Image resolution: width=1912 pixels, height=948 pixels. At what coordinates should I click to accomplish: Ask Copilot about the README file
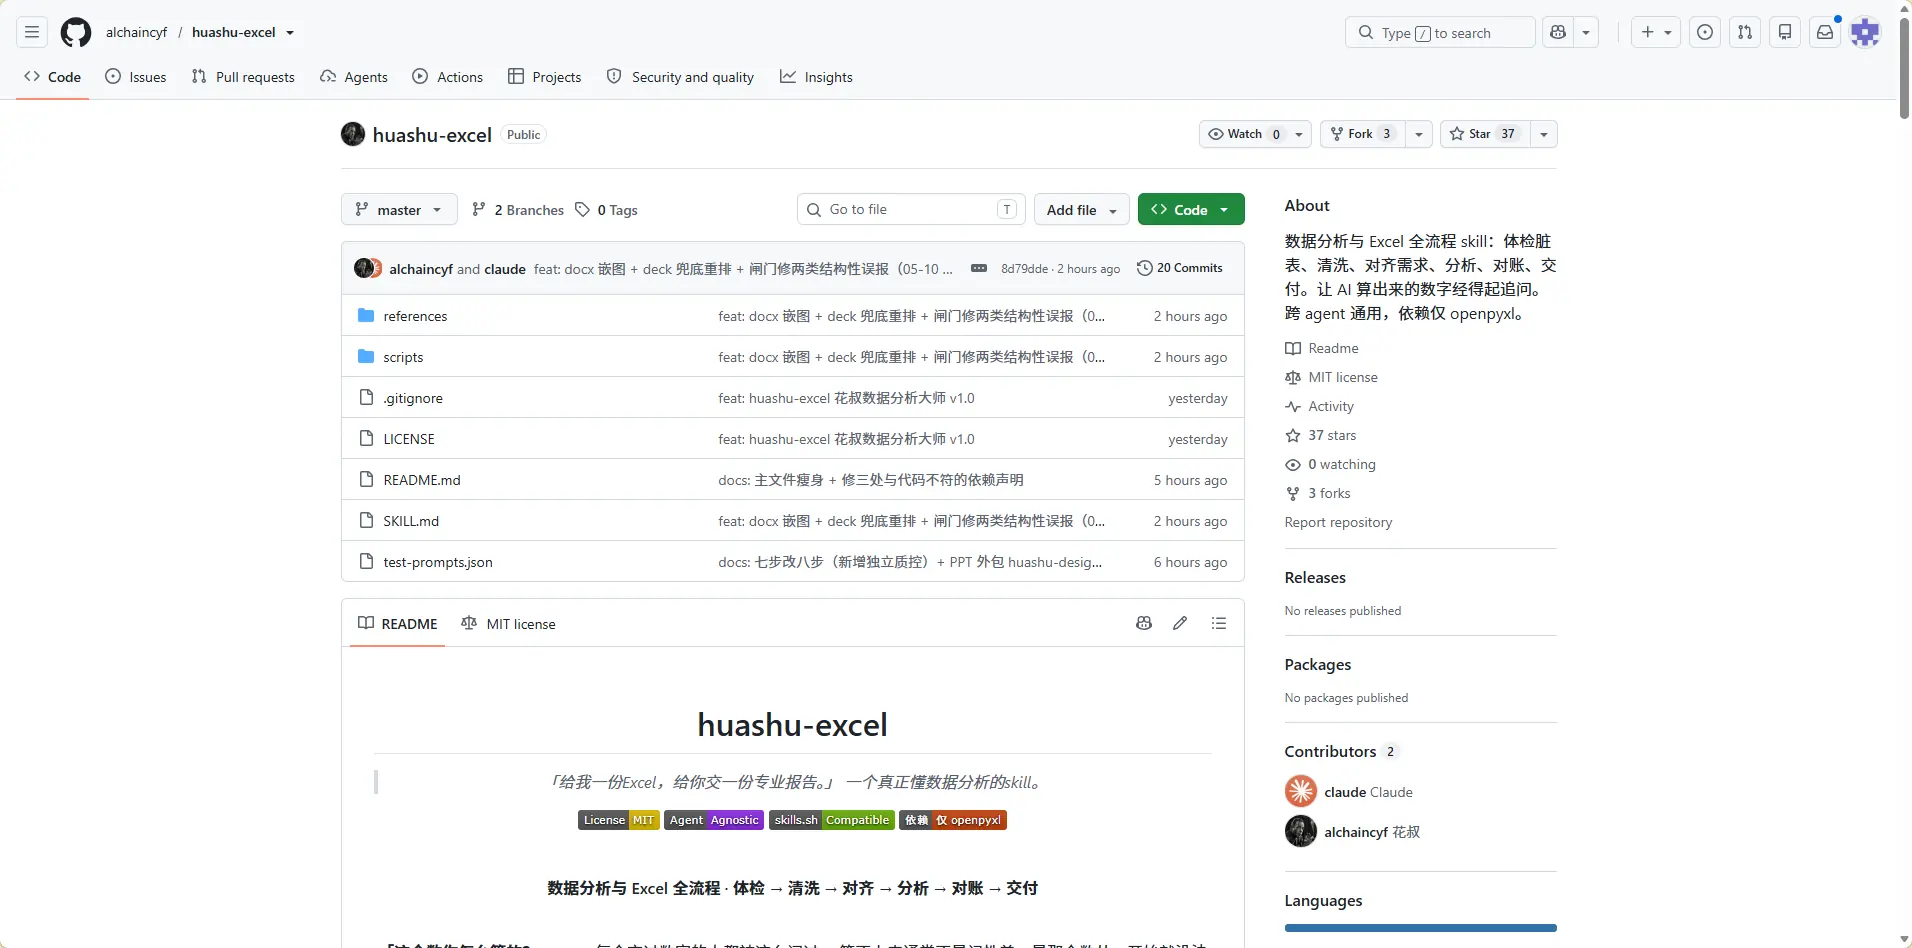point(1144,623)
